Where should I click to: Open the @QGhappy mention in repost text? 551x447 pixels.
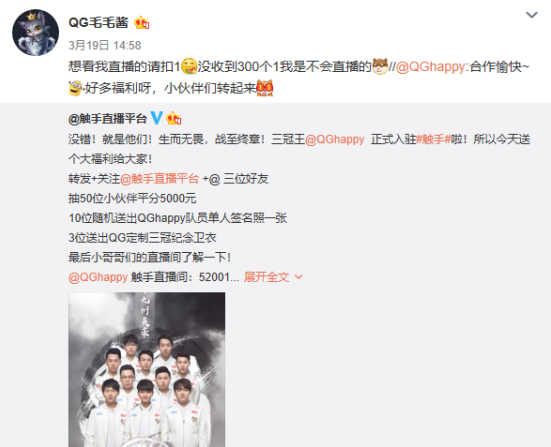430,66
